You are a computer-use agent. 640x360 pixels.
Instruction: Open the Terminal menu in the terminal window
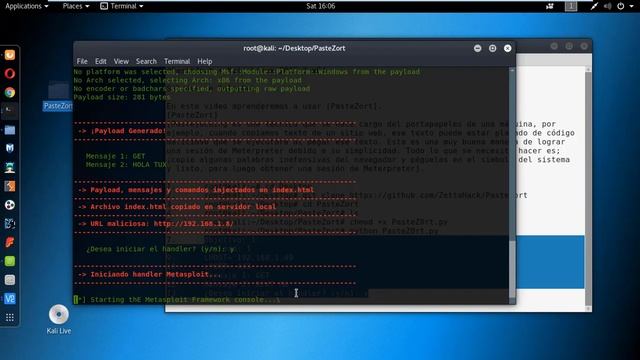(177, 61)
